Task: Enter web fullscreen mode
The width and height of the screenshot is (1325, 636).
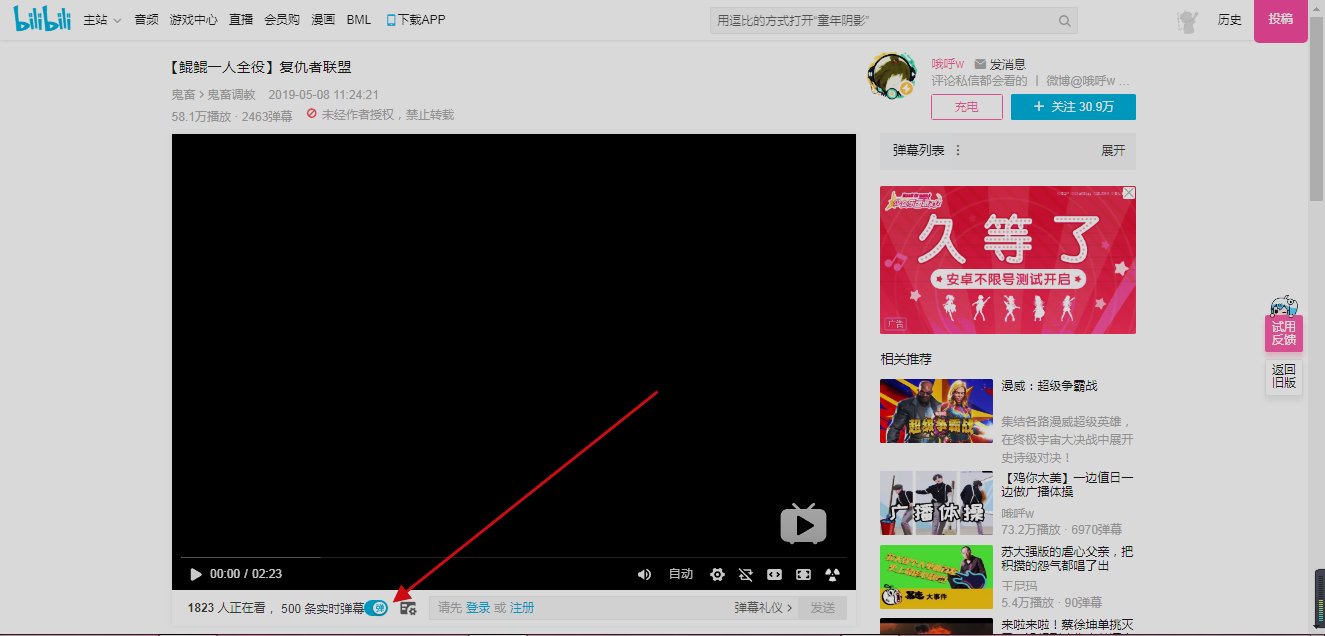Action: [x=802, y=574]
